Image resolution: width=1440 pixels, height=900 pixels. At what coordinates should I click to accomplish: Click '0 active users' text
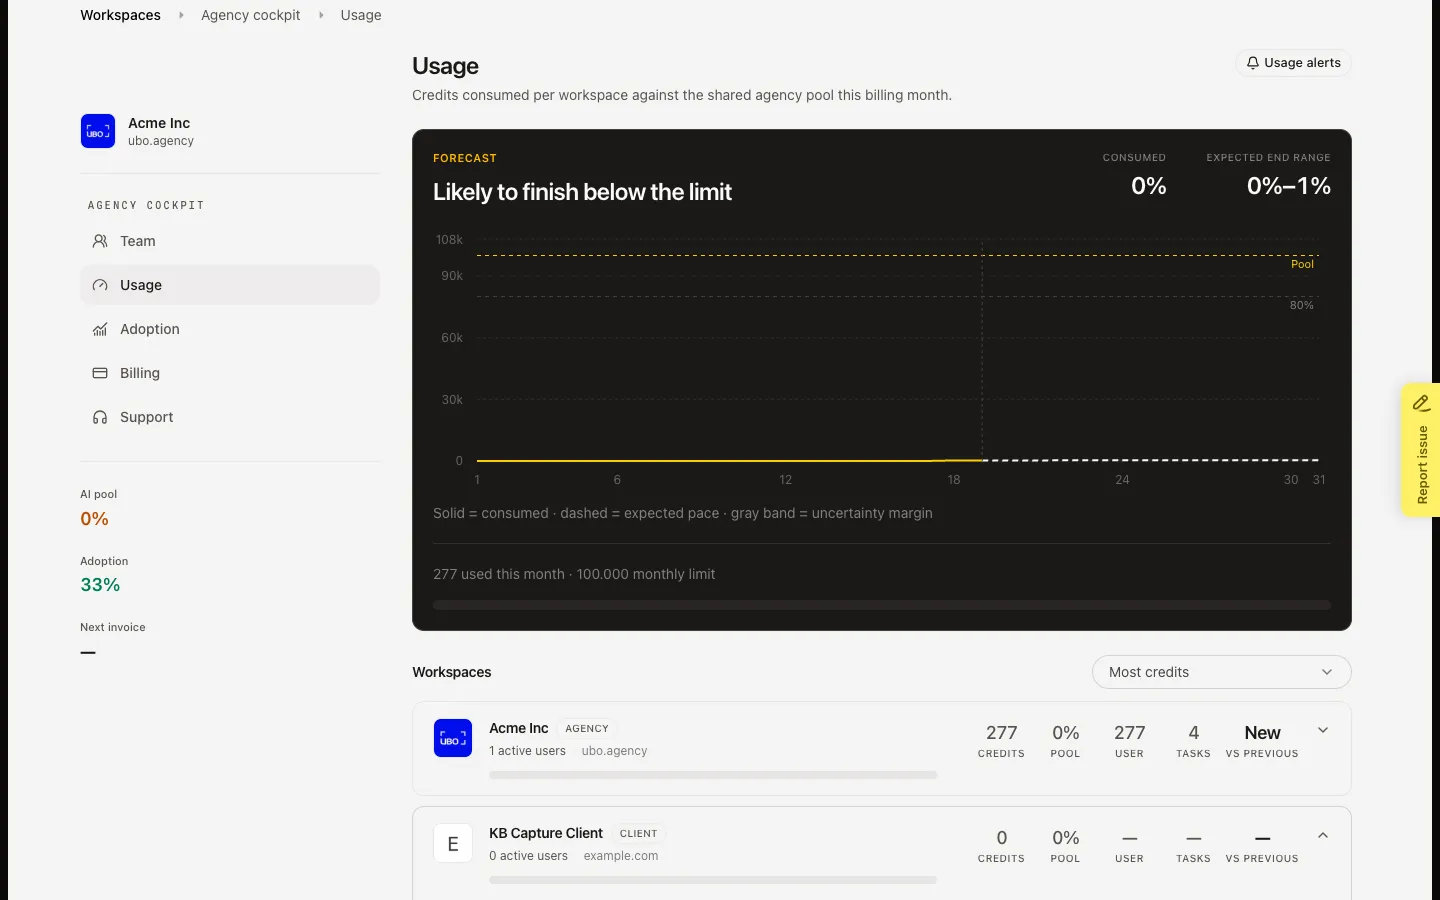528,856
